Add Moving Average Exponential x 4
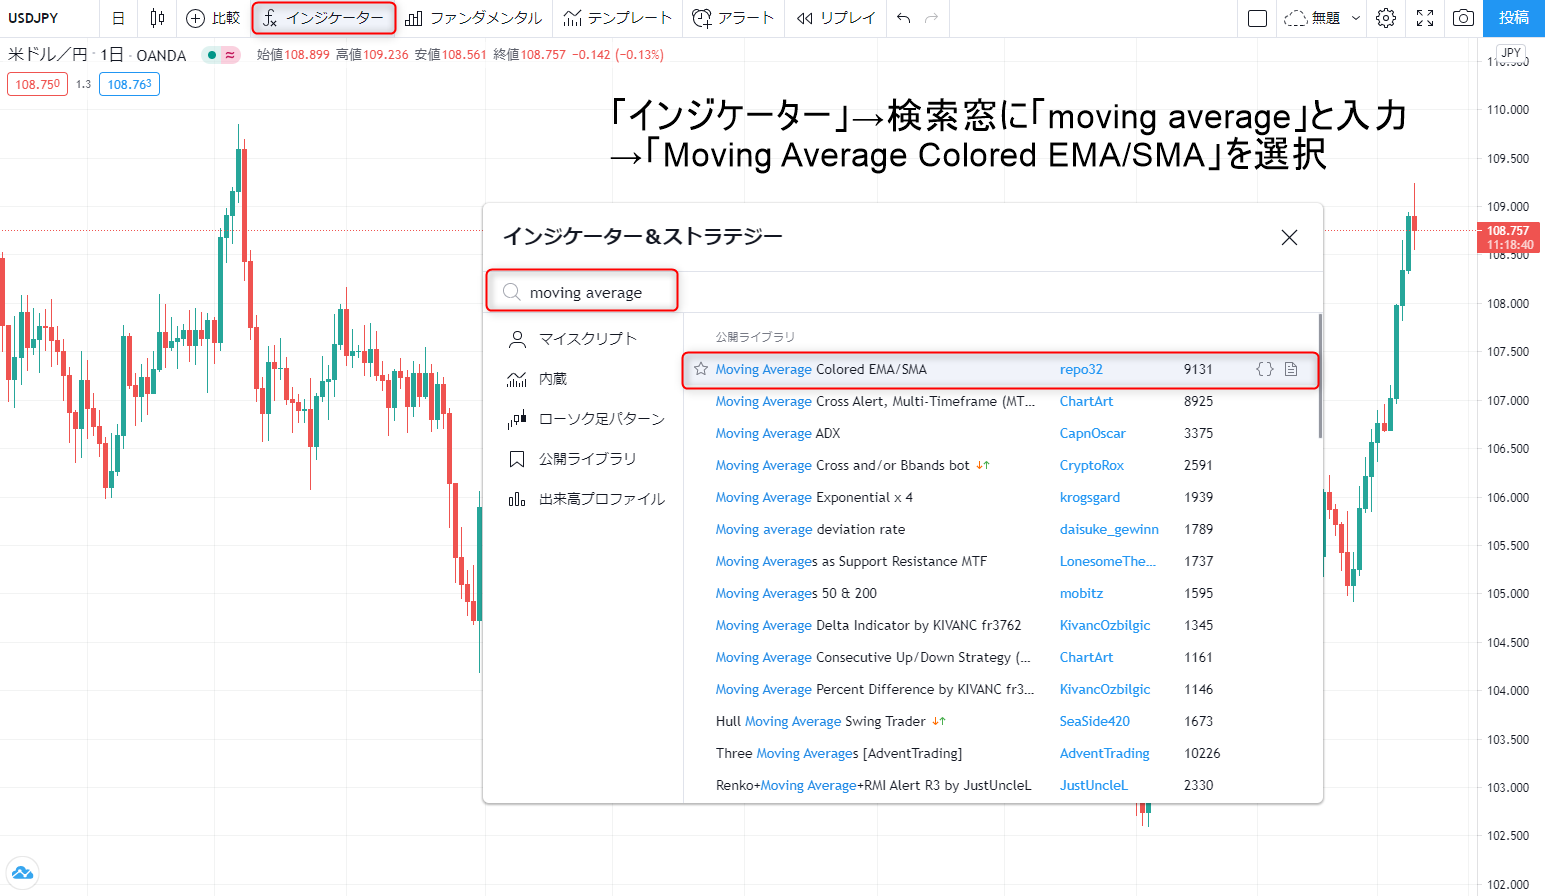Viewport: 1545px width, 896px height. [x=814, y=497]
